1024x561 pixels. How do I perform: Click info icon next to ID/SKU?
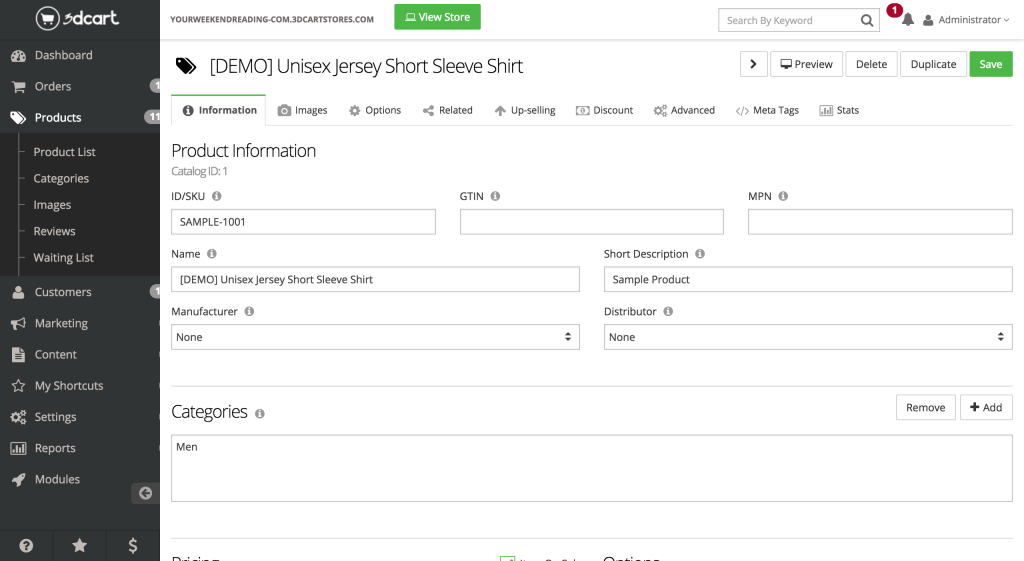click(217, 197)
